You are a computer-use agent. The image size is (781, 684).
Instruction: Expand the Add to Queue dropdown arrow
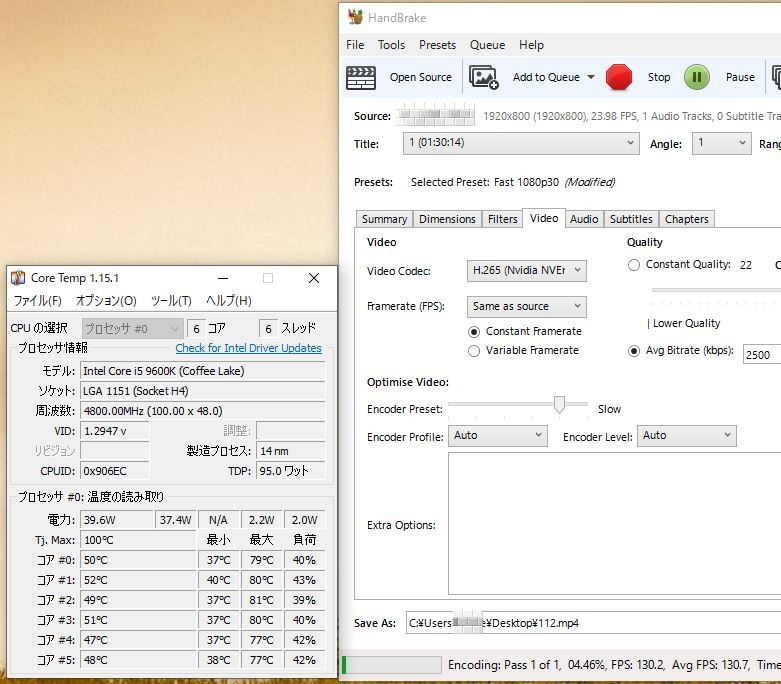pos(591,77)
